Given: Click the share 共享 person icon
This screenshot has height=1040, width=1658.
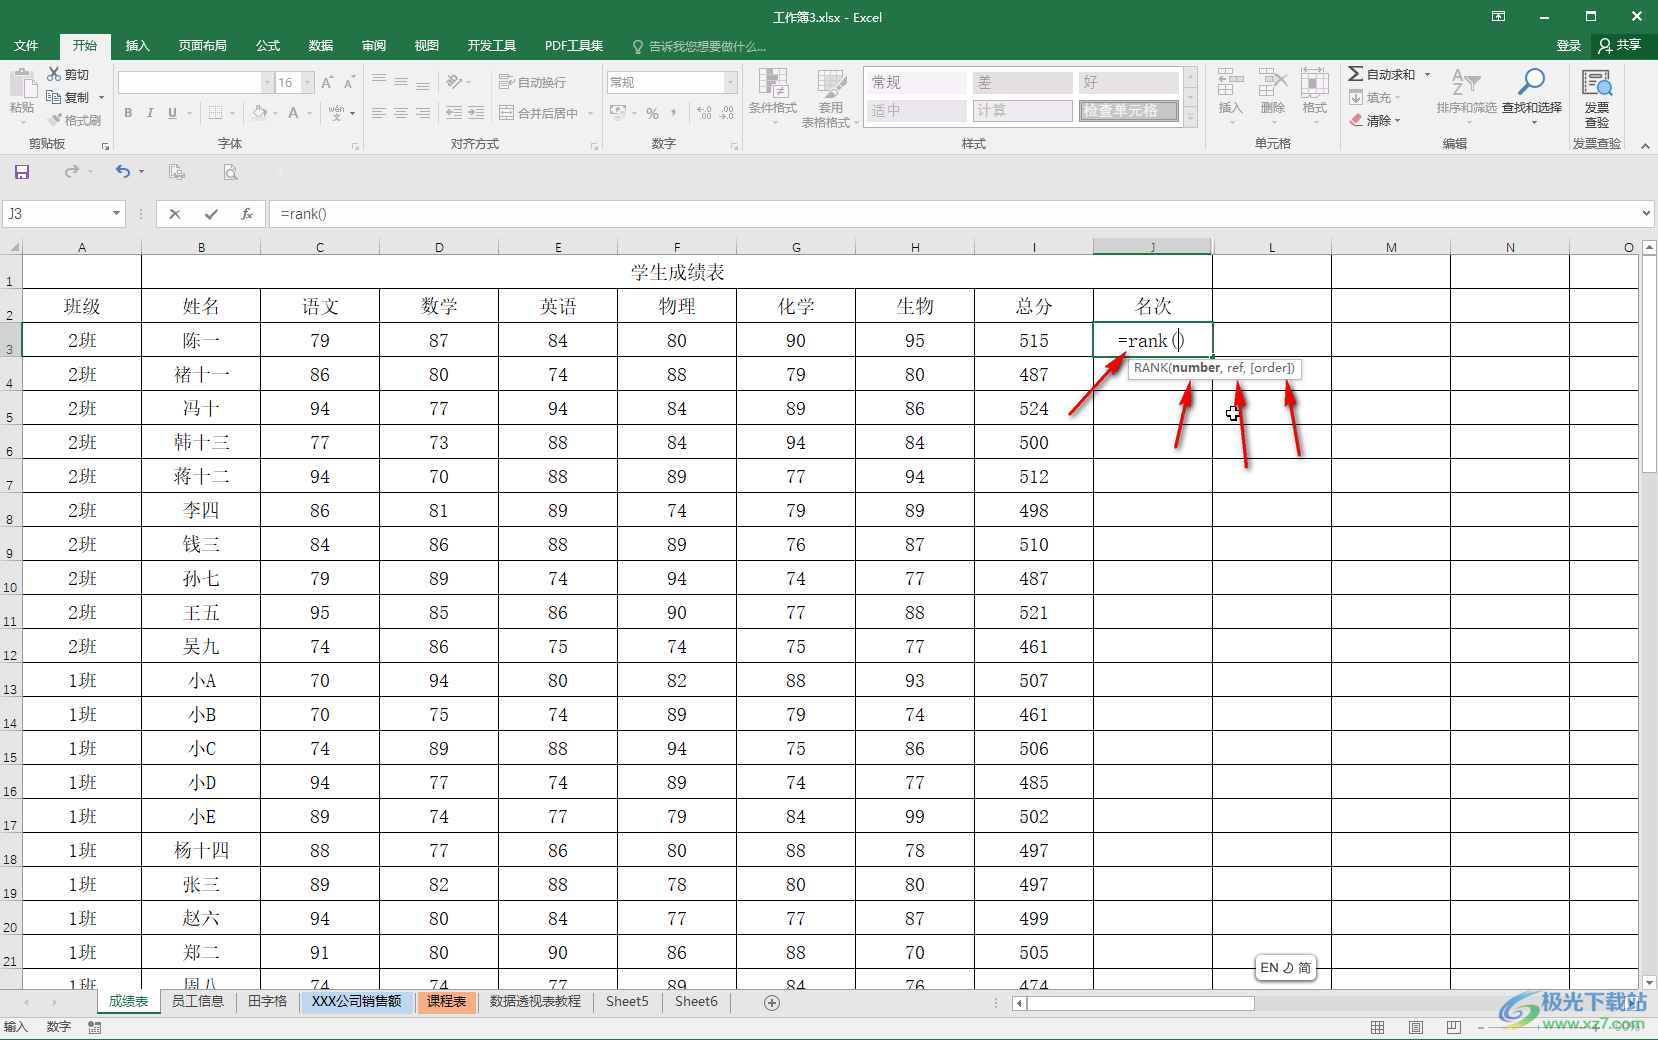Looking at the screenshot, I should pyautogui.click(x=1605, y=45).
